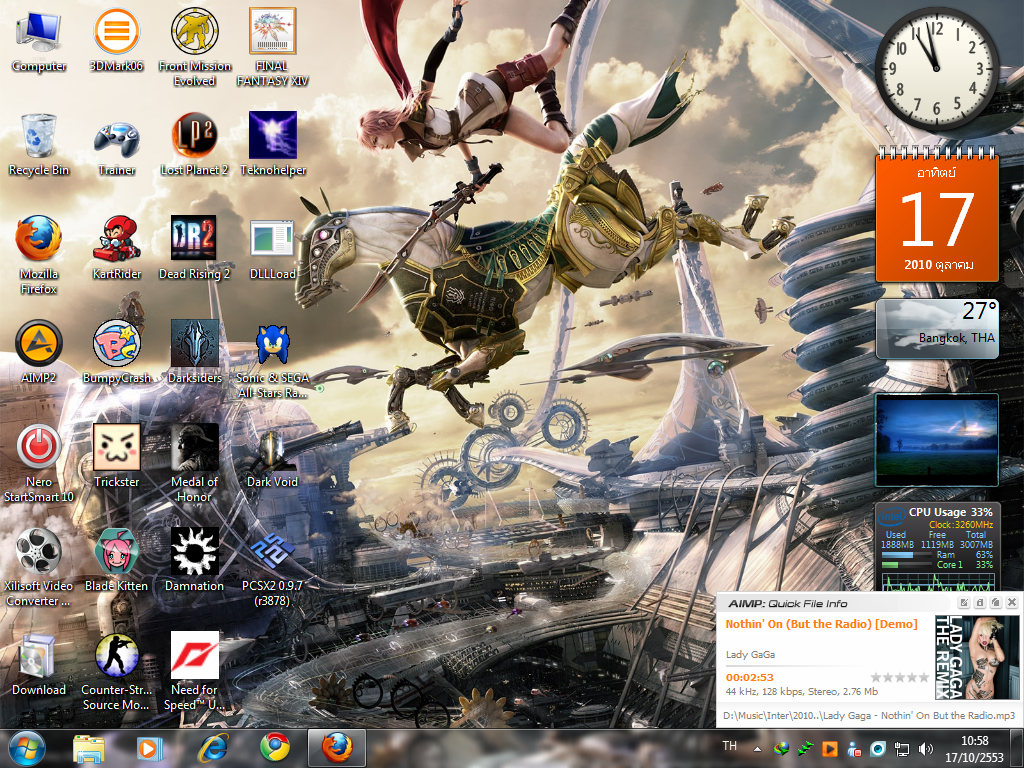The image size is (1024, 768).
Task: Click the third AIMP popup header icon
Action: [995, 603]
